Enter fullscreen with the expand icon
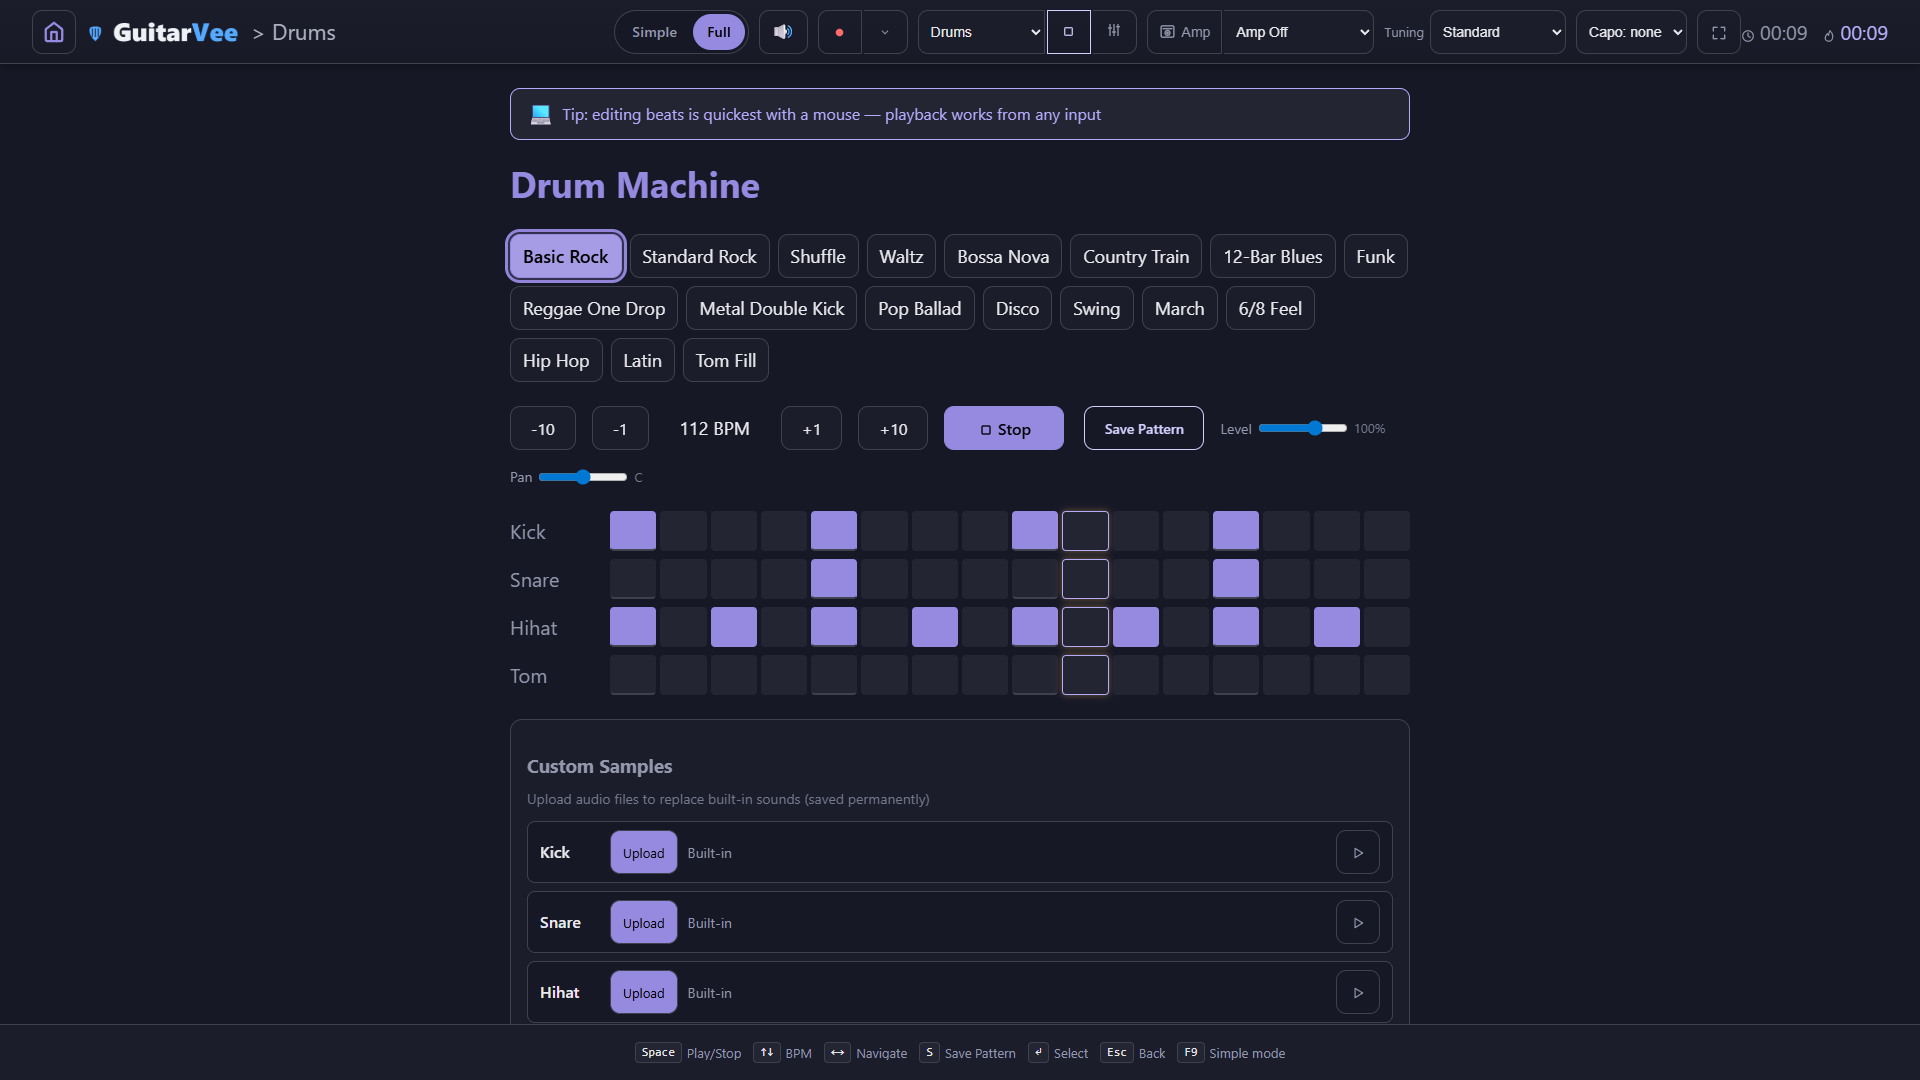This screenshot has height=1080, width=1920. [1719, 32]
